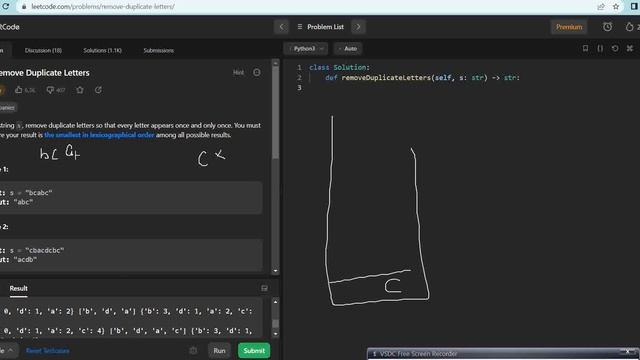Toggle fullscreen editor icon
This screenshot has width=640, height=360.
coord(630,48)
